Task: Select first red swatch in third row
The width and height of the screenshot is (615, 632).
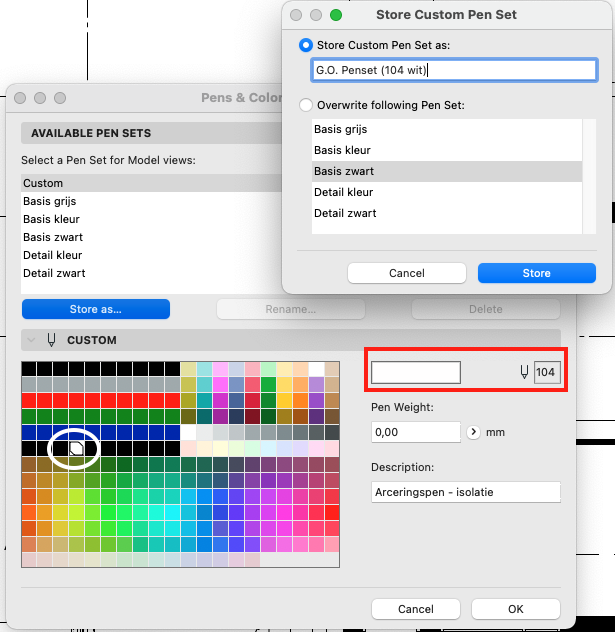Action: coord(29,401)
